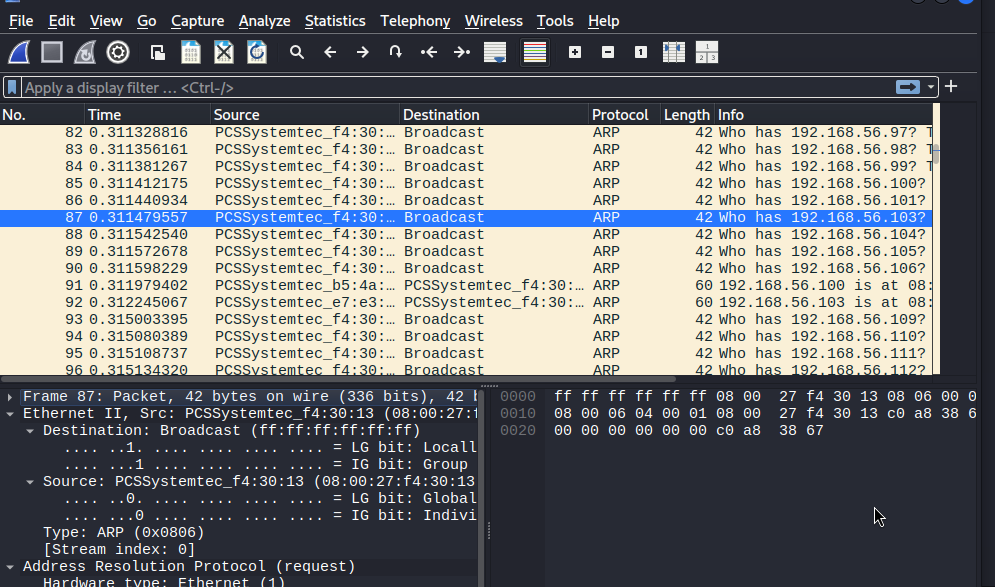This screenshot has height=587, width=995.
Task: Jump to the first packet
Action: click(x=429, y=53)
